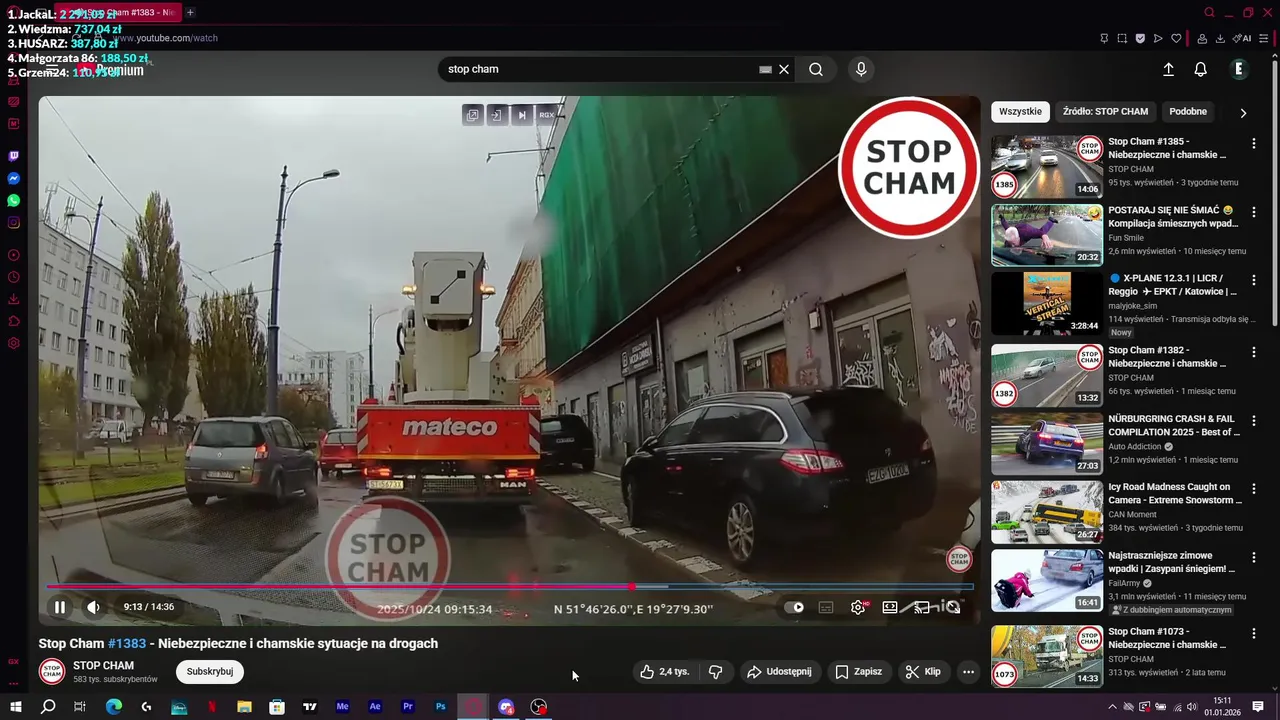This screenshot has width=1280, height=720.
Task: Open Twitch in browser sidebar
Action: click(13, 156)
